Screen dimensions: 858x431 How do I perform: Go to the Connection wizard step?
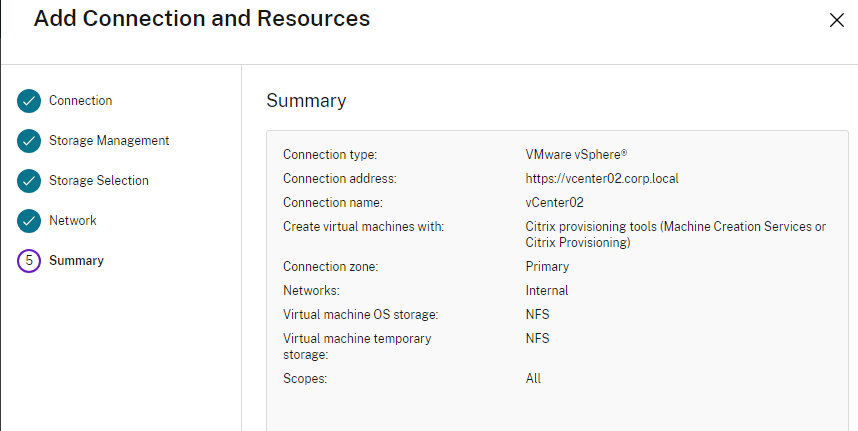pyautogui.click(x=80, y=101)
